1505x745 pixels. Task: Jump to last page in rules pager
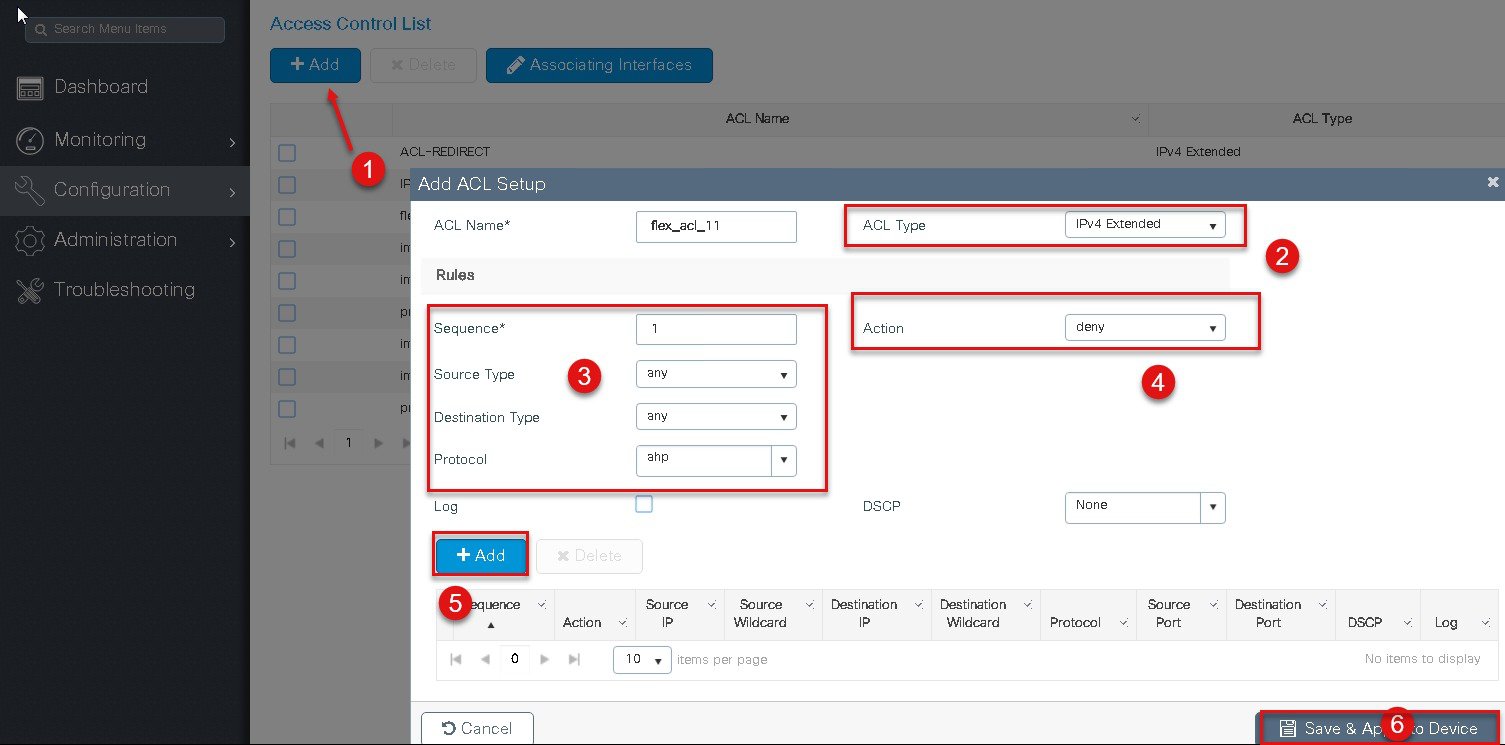point(574,660)
